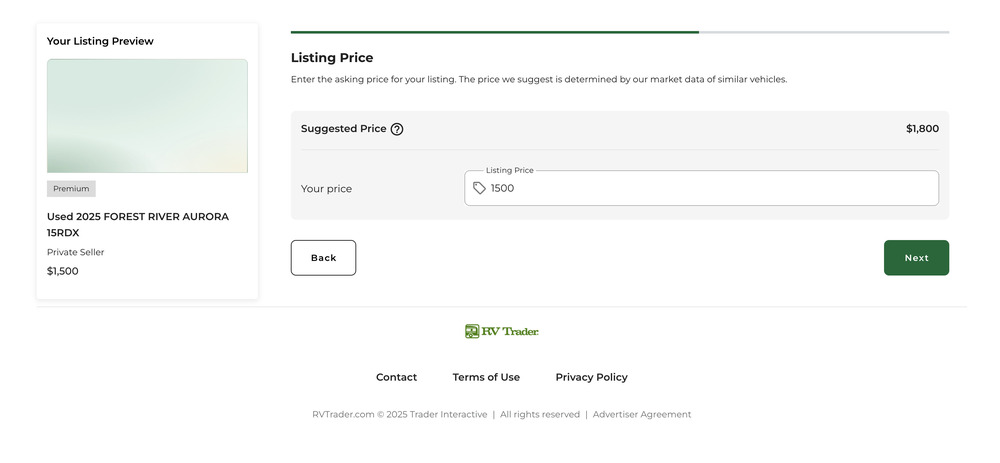Click the RVTrader.com copyright text
The width and height of the screenshot is (1000, 463).
(x=400, y=414)
